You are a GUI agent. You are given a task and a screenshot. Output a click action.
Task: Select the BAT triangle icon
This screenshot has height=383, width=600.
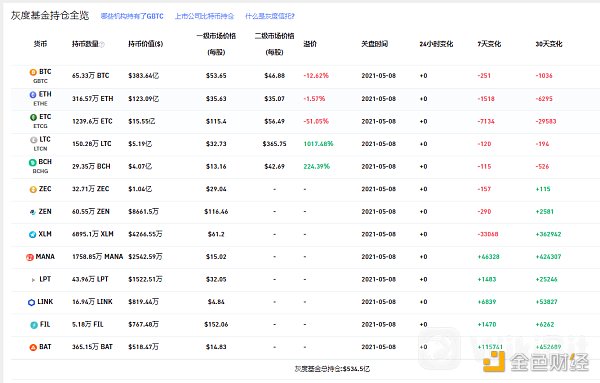point(33,347)
